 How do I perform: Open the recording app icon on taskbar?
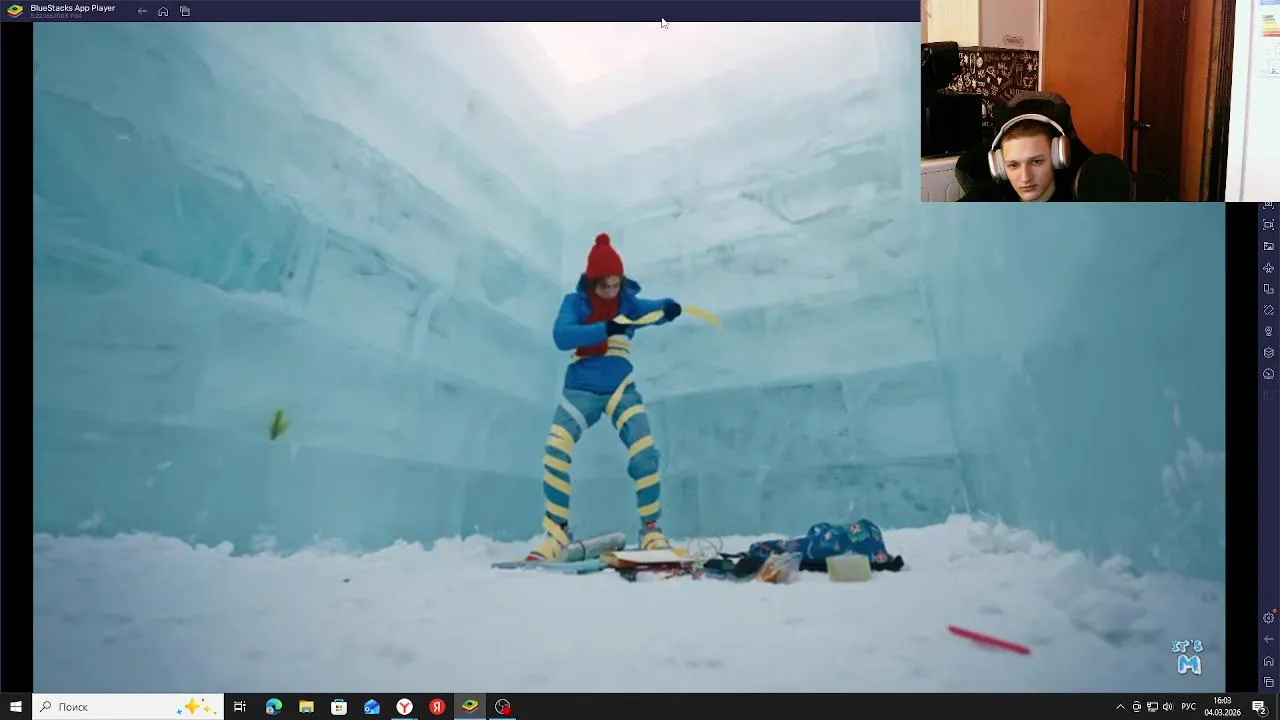(503, 707)
